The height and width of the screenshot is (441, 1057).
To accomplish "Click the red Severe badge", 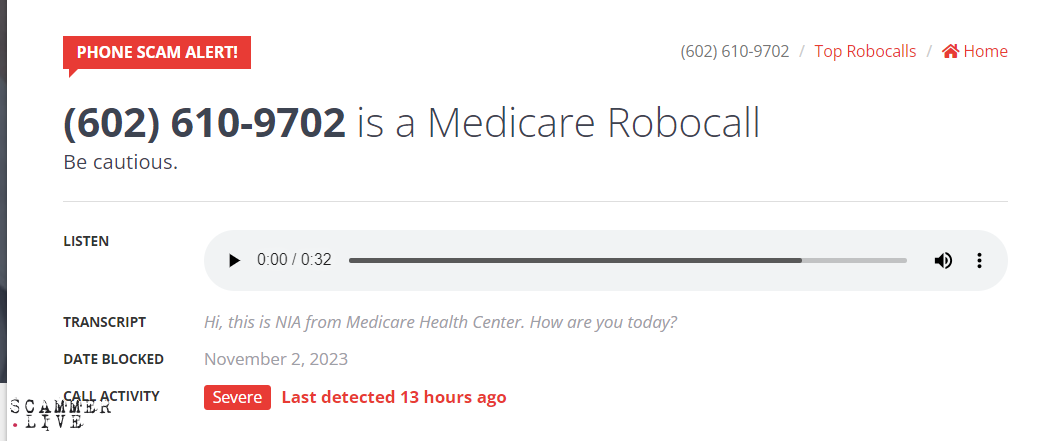I will click(x=237, y=397).
